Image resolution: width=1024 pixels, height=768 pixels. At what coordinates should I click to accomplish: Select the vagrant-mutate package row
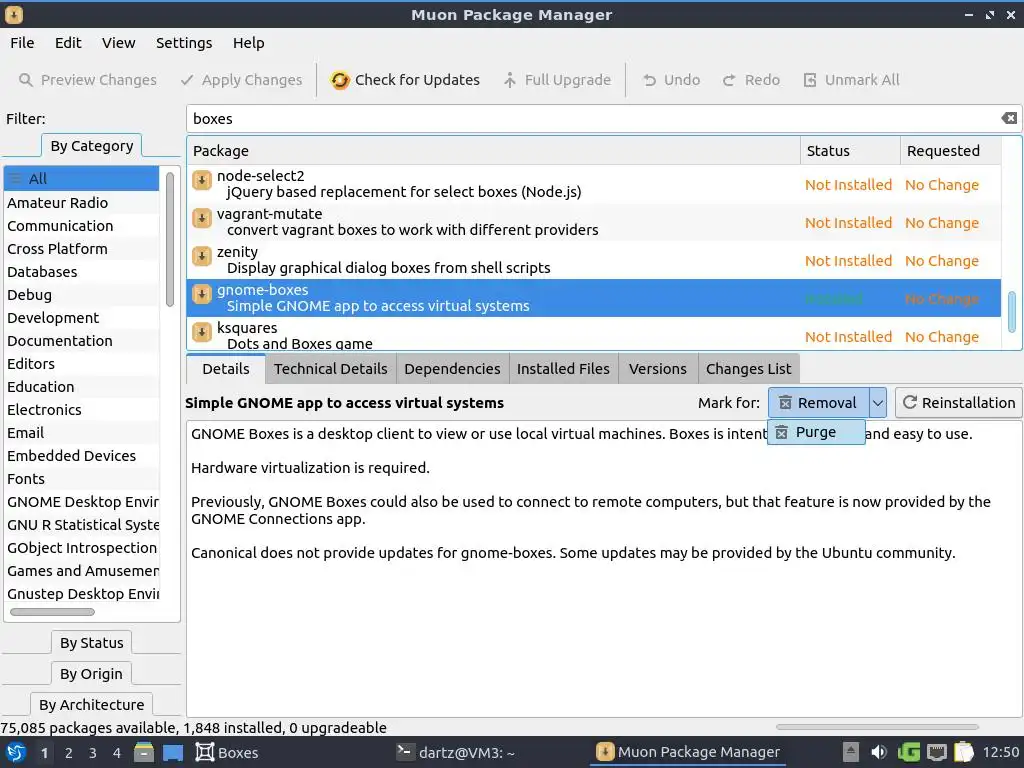pos(594,222)
